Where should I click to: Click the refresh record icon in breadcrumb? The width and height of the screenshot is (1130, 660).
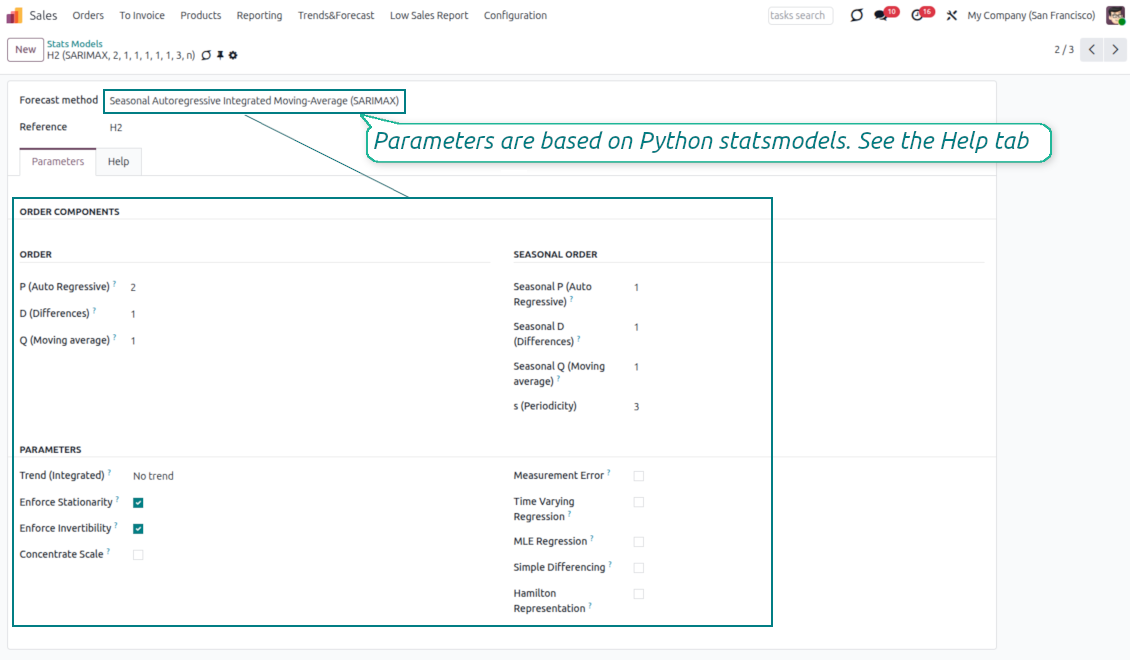pos(206,55)
